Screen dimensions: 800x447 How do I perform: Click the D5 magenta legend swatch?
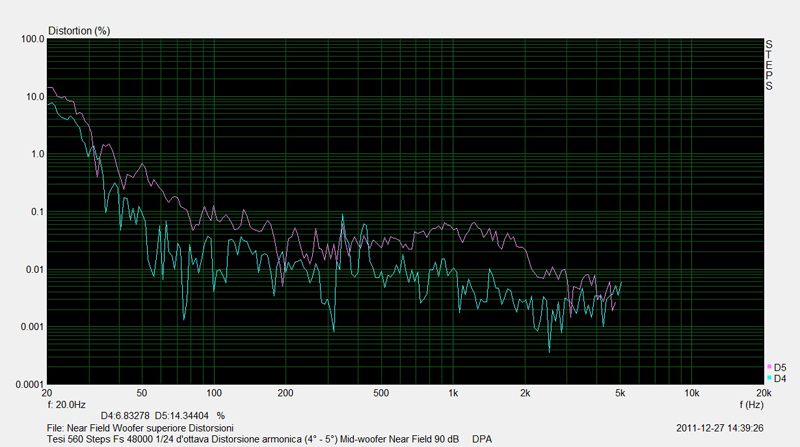[x=769, y=367]
